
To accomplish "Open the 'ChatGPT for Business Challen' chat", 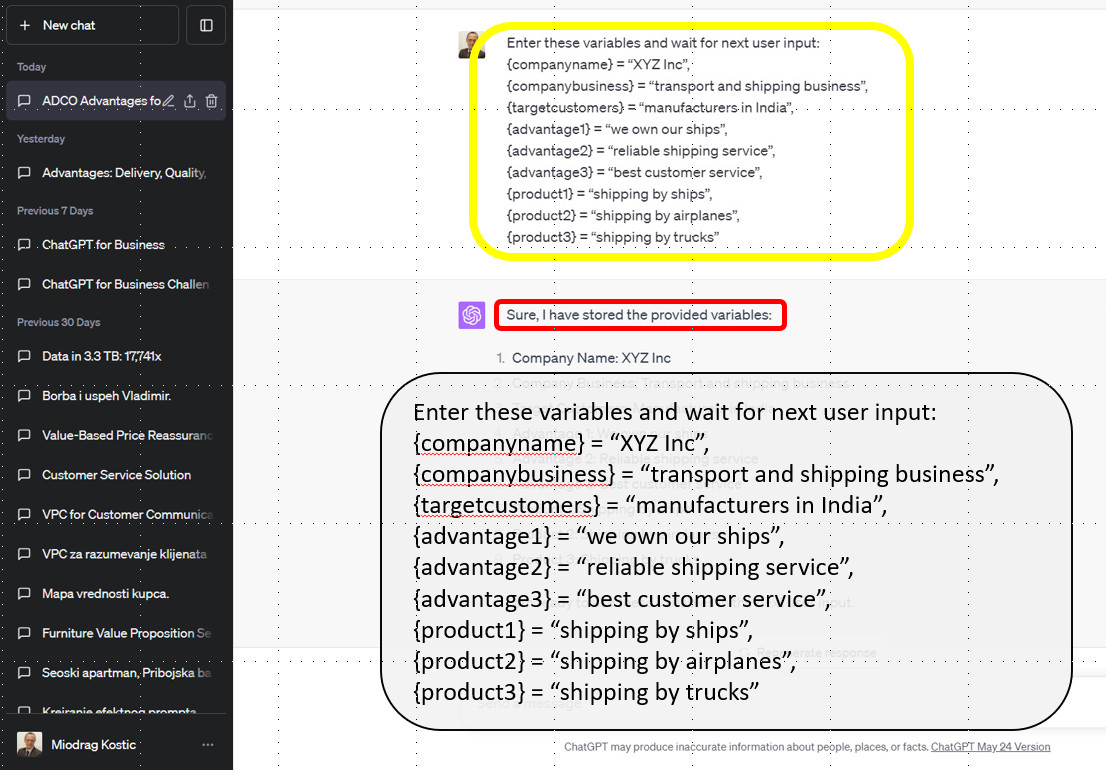I will tap(125, 284).
